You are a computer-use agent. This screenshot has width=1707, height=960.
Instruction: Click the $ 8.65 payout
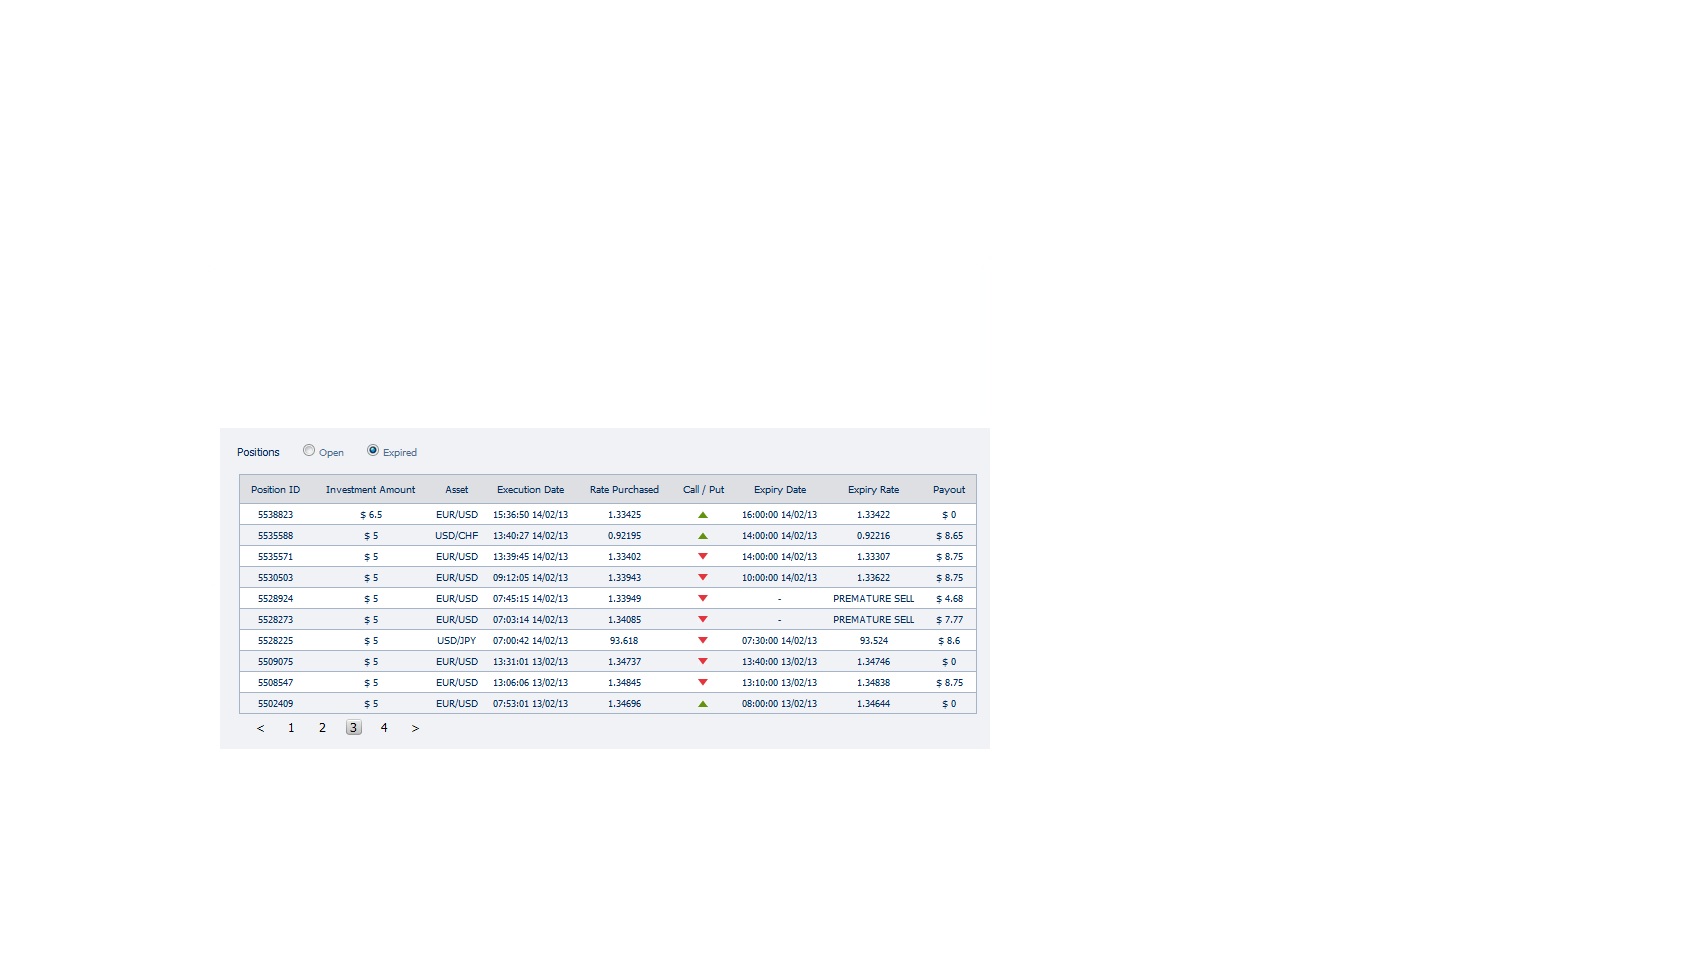click(949, 536)
